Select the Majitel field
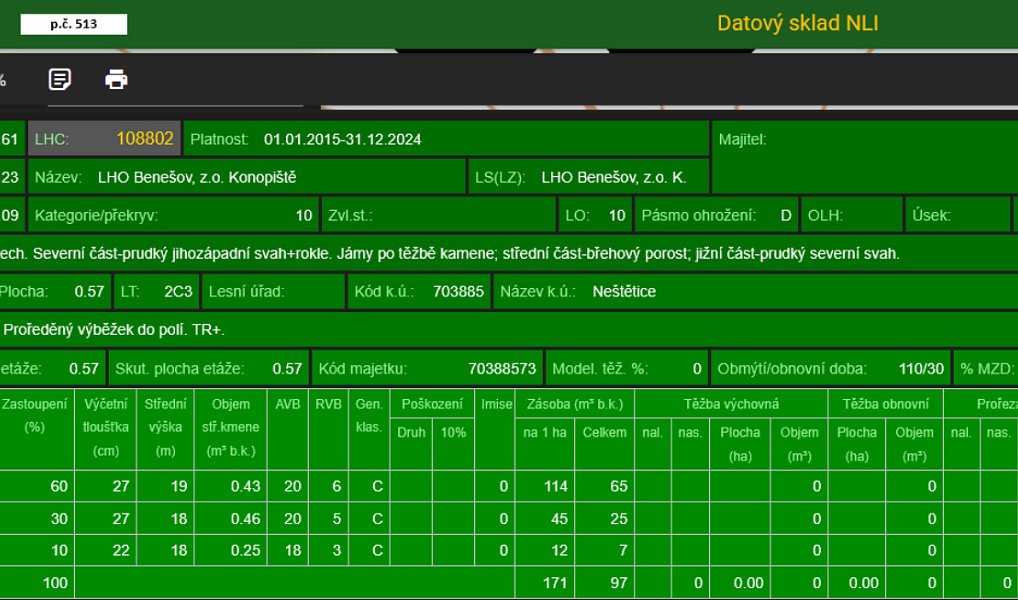This screenshot has height=600, width=1018. tap(865, 157)
